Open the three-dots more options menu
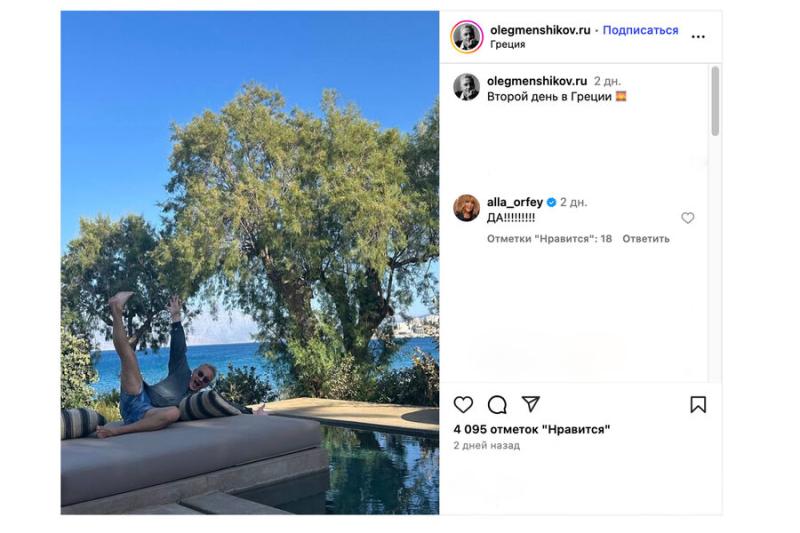 coord(698,37)
